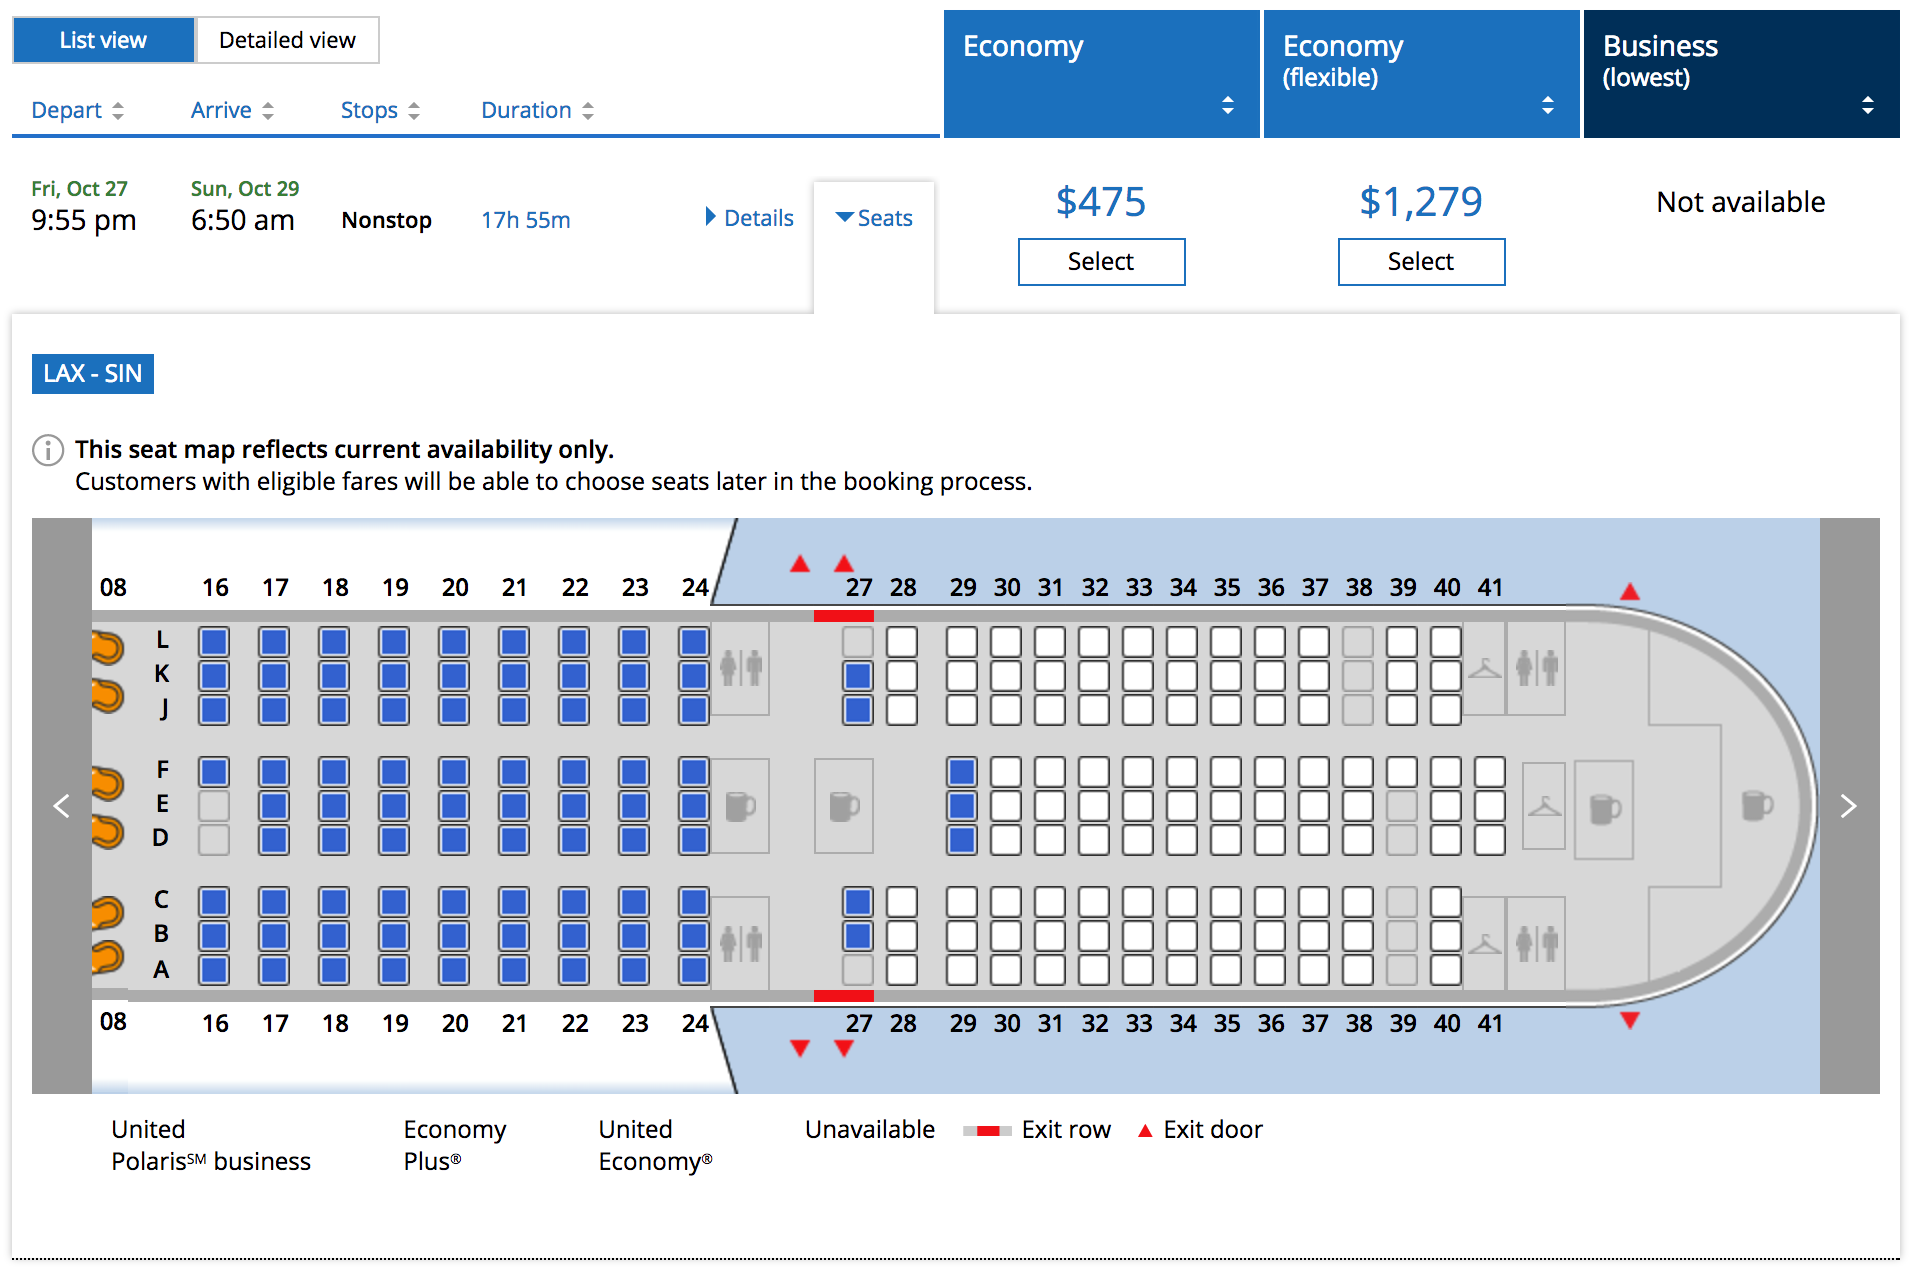Switch to Detailed view tab

click(x=287, y=40)
